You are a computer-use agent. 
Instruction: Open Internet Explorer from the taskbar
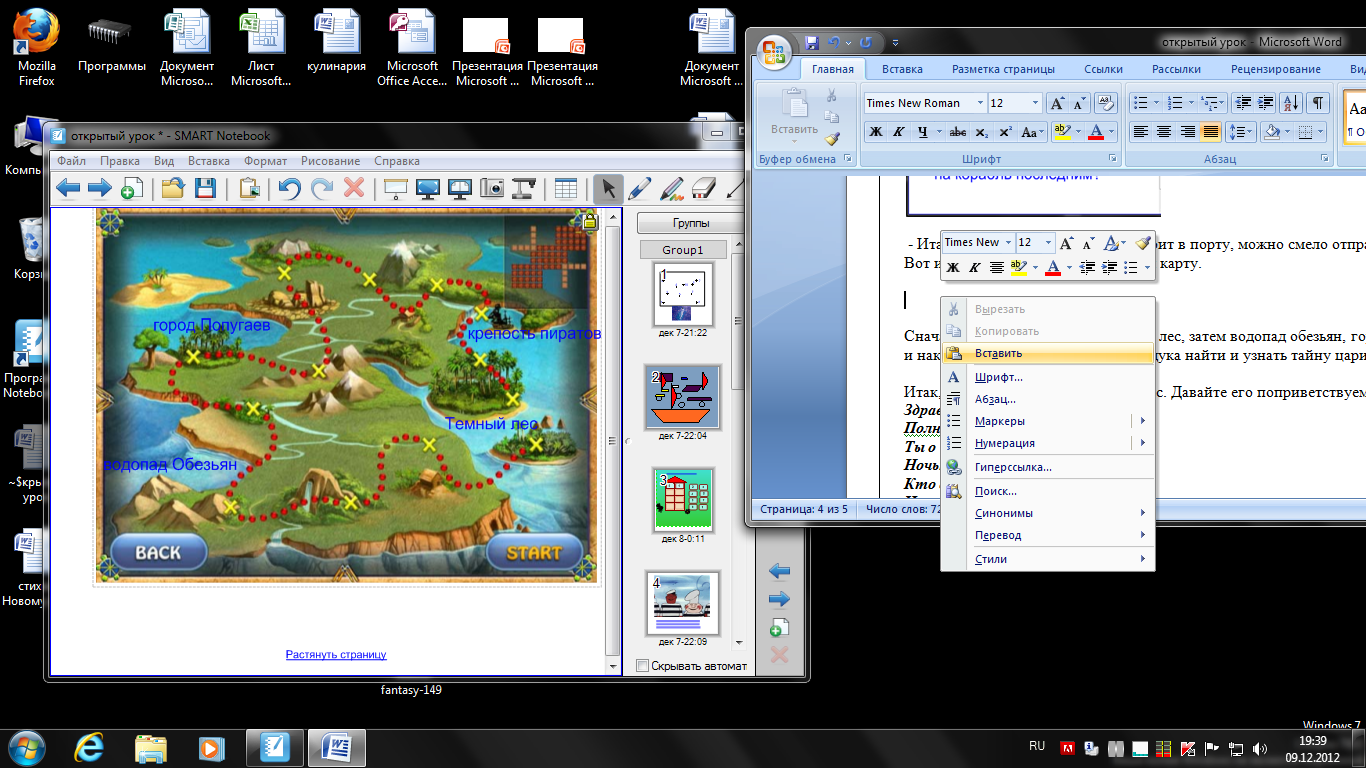click(91, 747)
